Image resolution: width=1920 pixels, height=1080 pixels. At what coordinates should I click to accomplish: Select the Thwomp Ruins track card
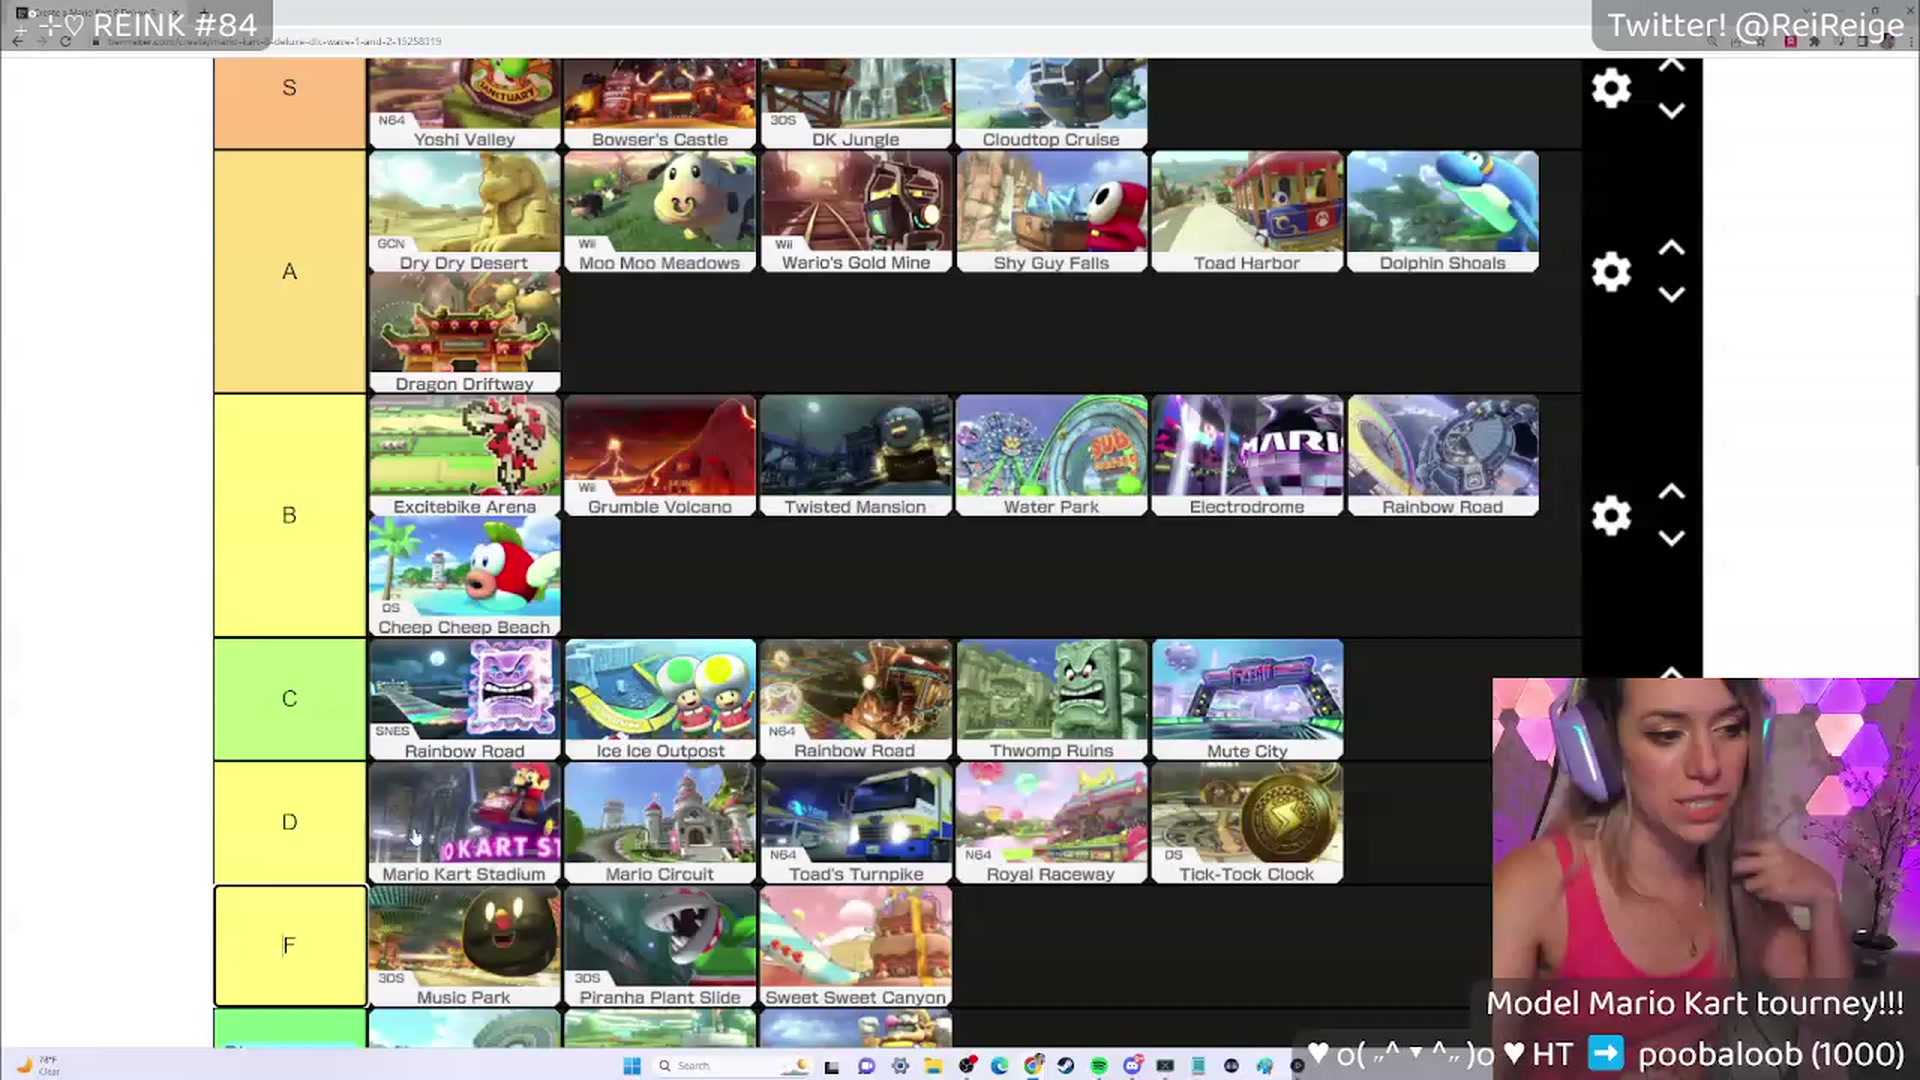1051,699
